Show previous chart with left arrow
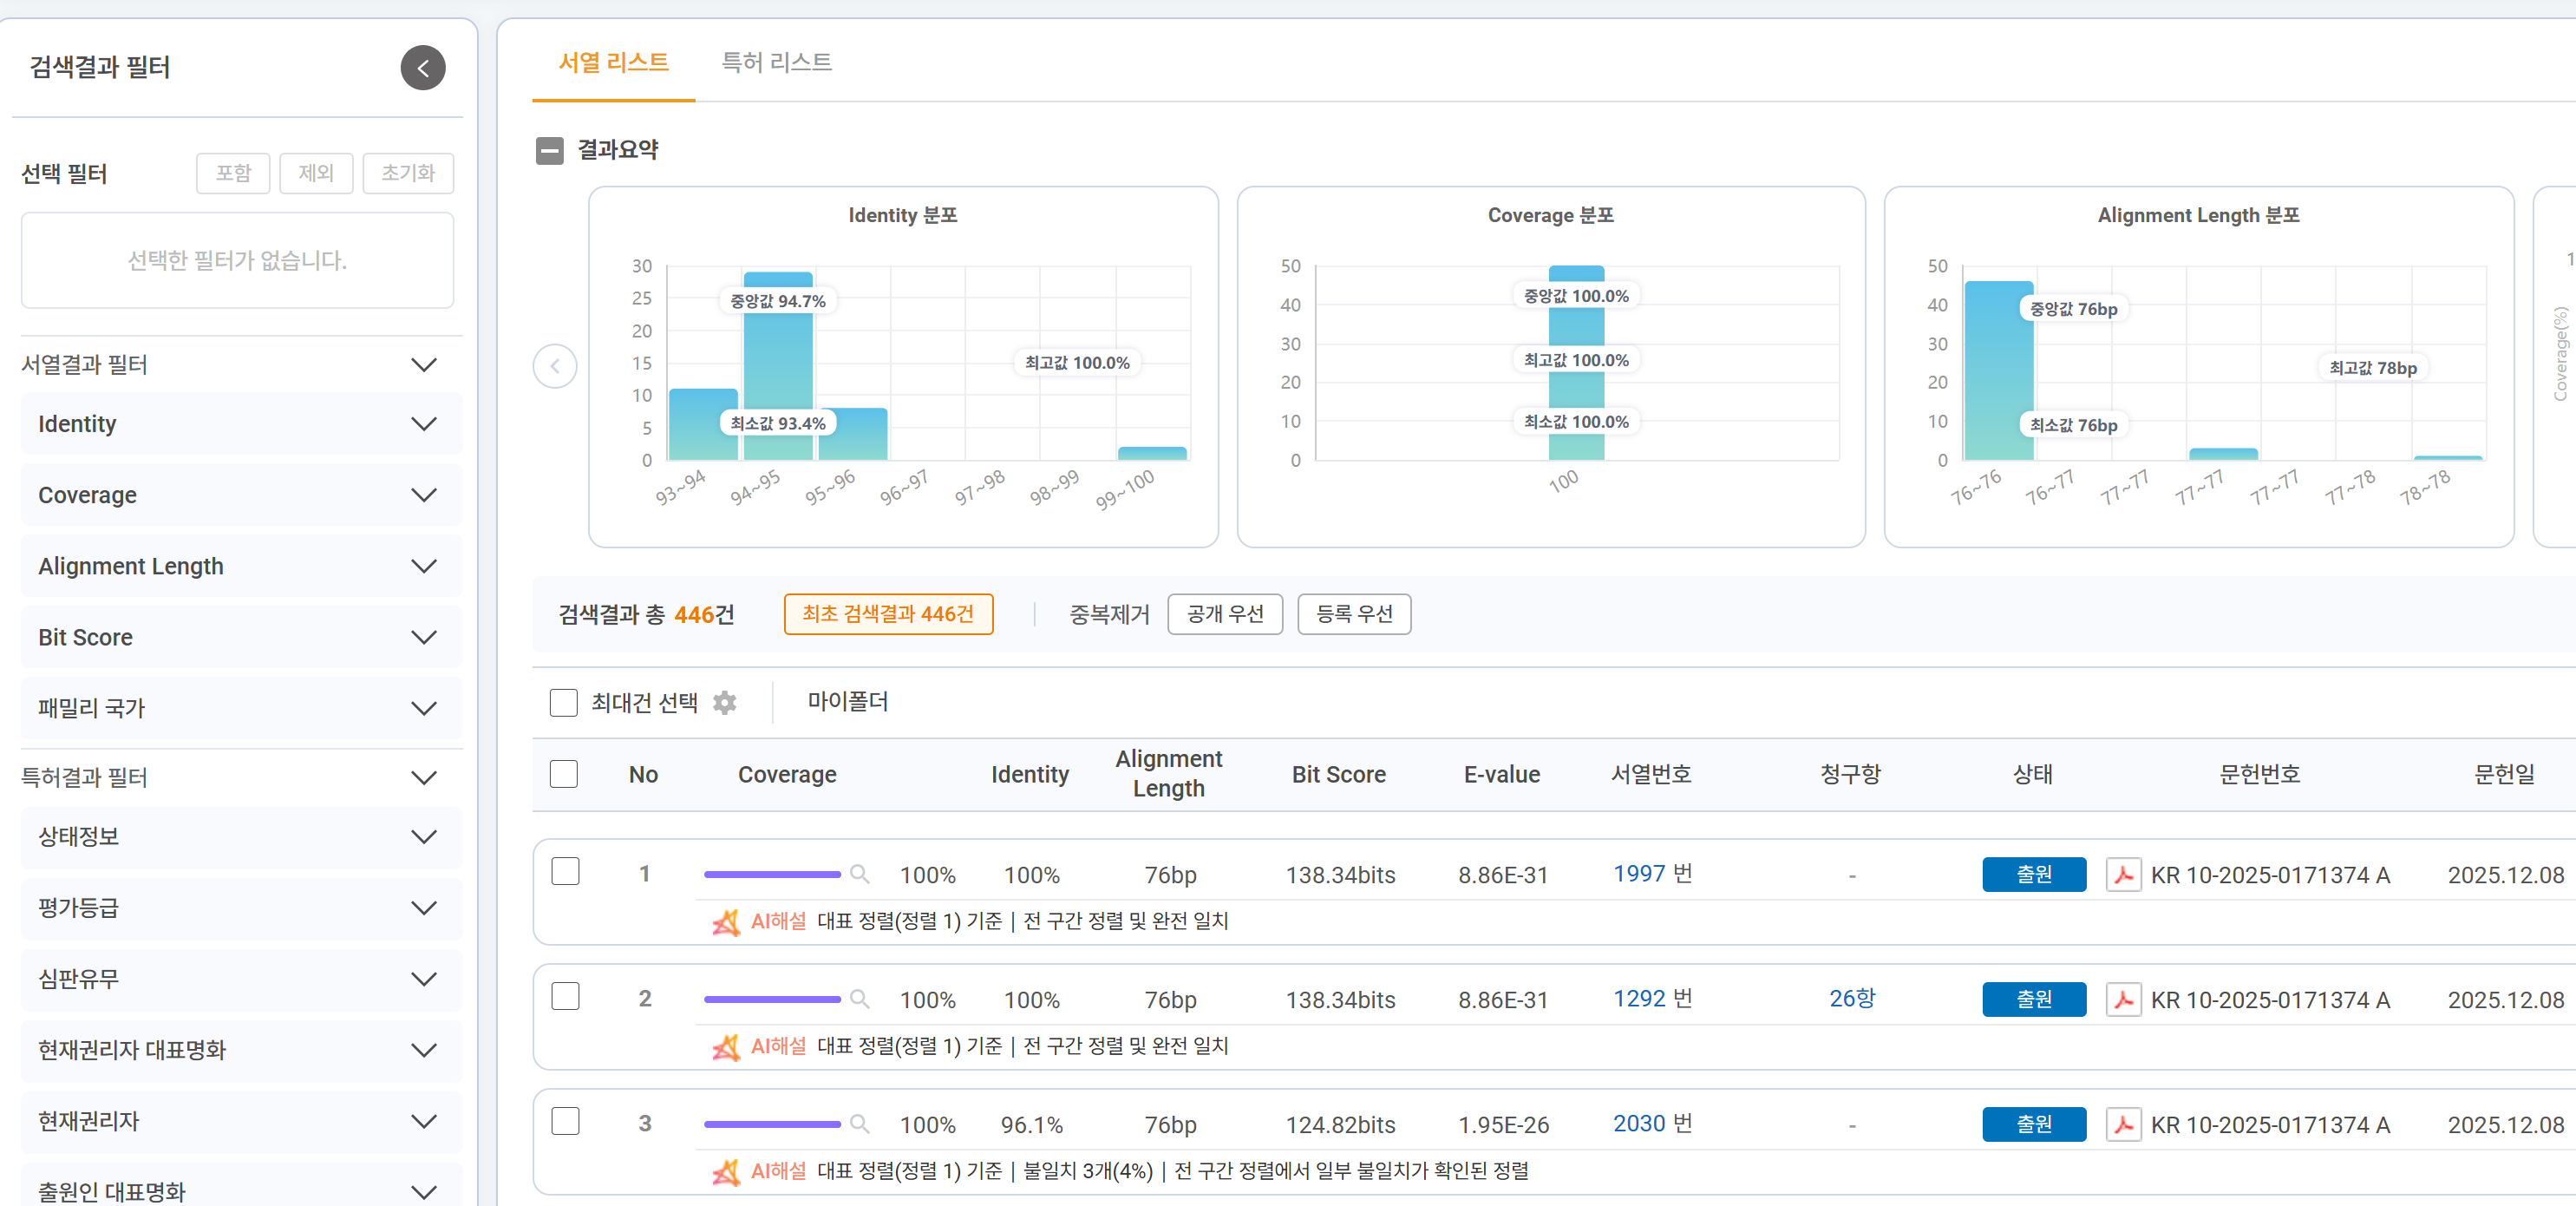This screenshot has width=2576, height=1206. tap(555, 366)
